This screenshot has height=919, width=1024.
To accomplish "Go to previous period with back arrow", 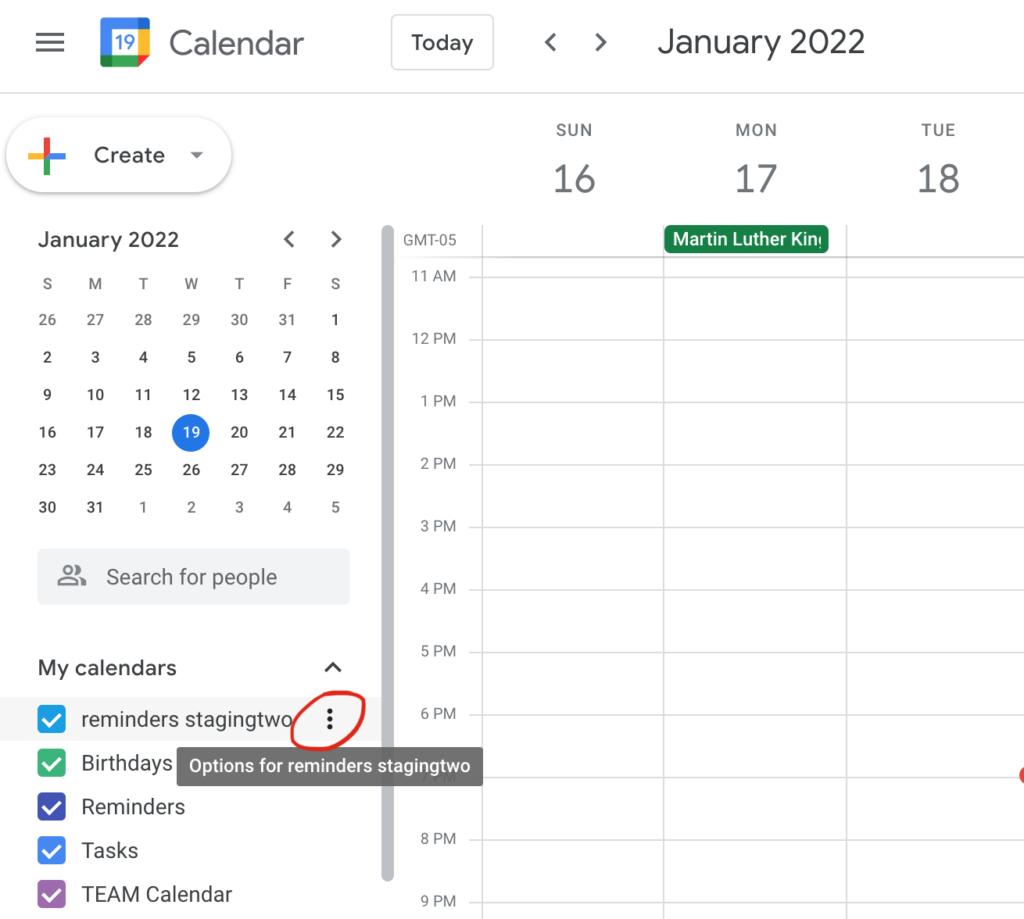I will [x=550, y=42].
